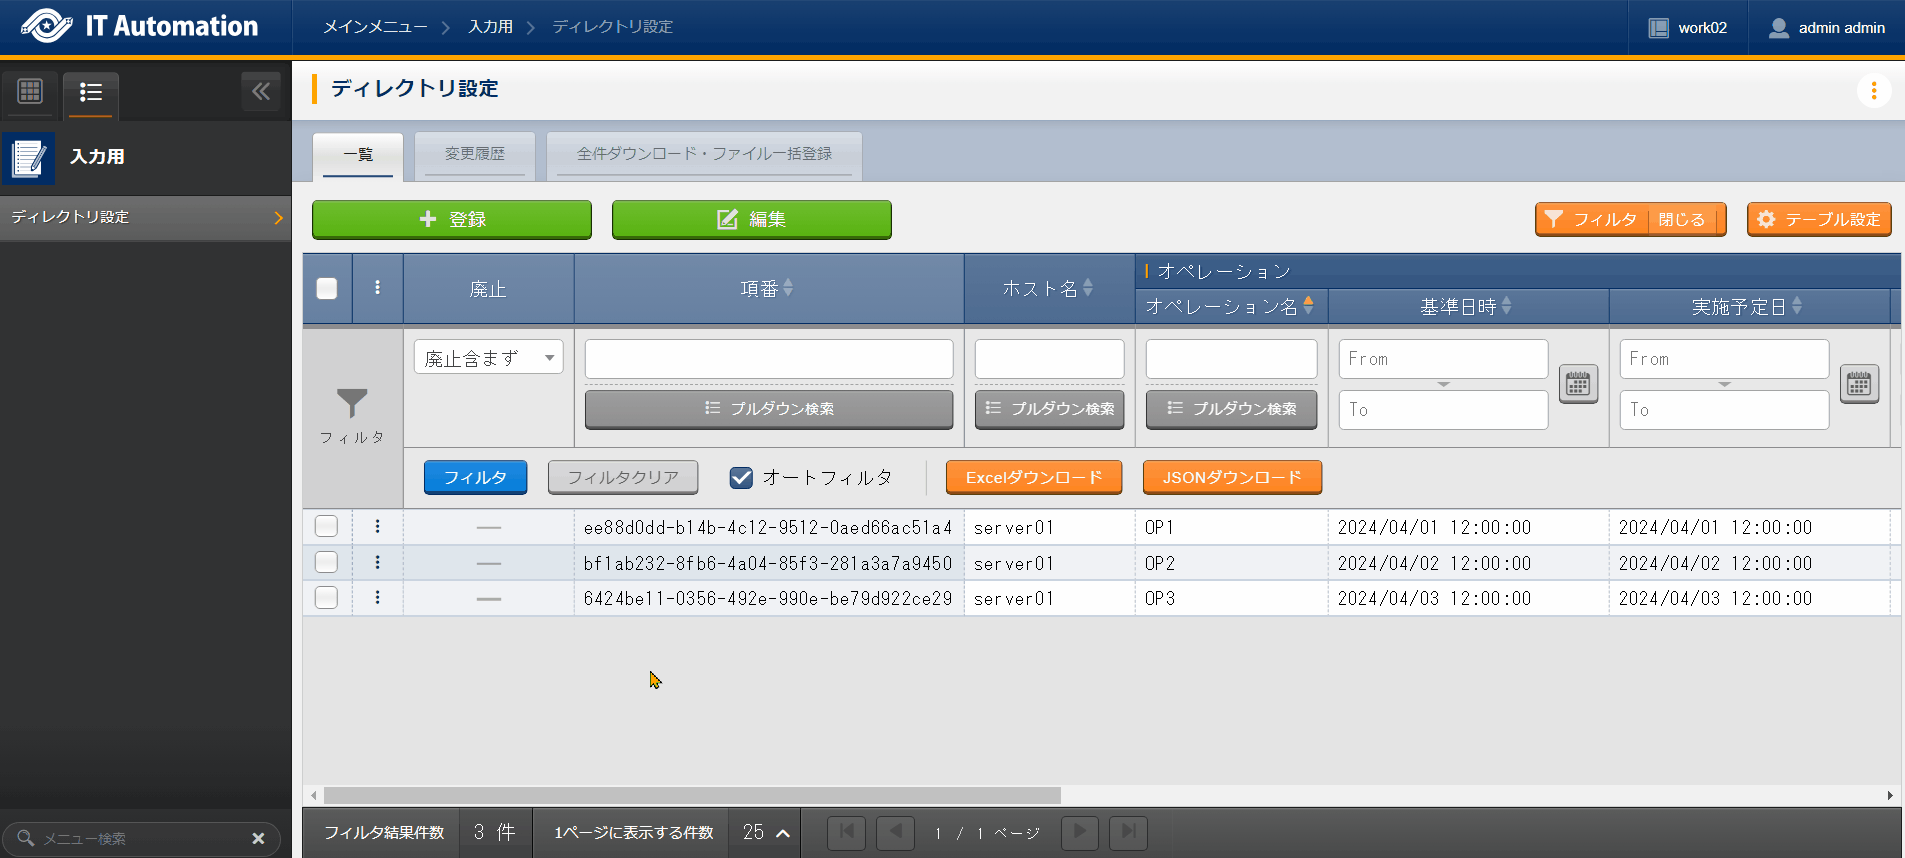Image resolution: width=1905 pixels, height=858 pixels.
Task: Open calendar picker for 基準日時 filter
Action: click(x=1578, y=384)
